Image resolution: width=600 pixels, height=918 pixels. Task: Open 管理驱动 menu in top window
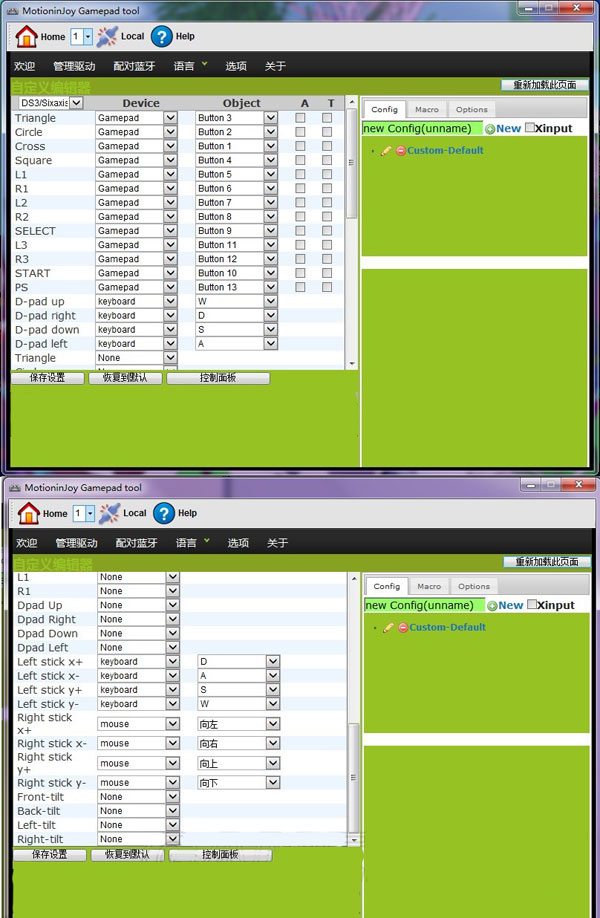coord(74,66)
